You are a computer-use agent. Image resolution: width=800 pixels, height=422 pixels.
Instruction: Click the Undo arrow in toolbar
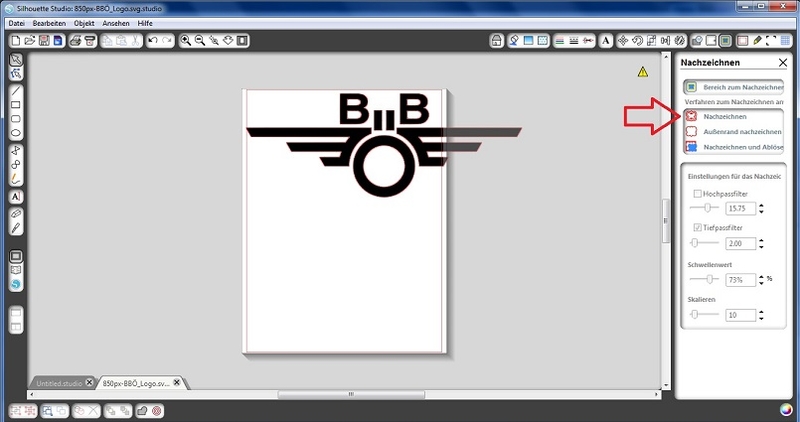(x=152, y=41)
